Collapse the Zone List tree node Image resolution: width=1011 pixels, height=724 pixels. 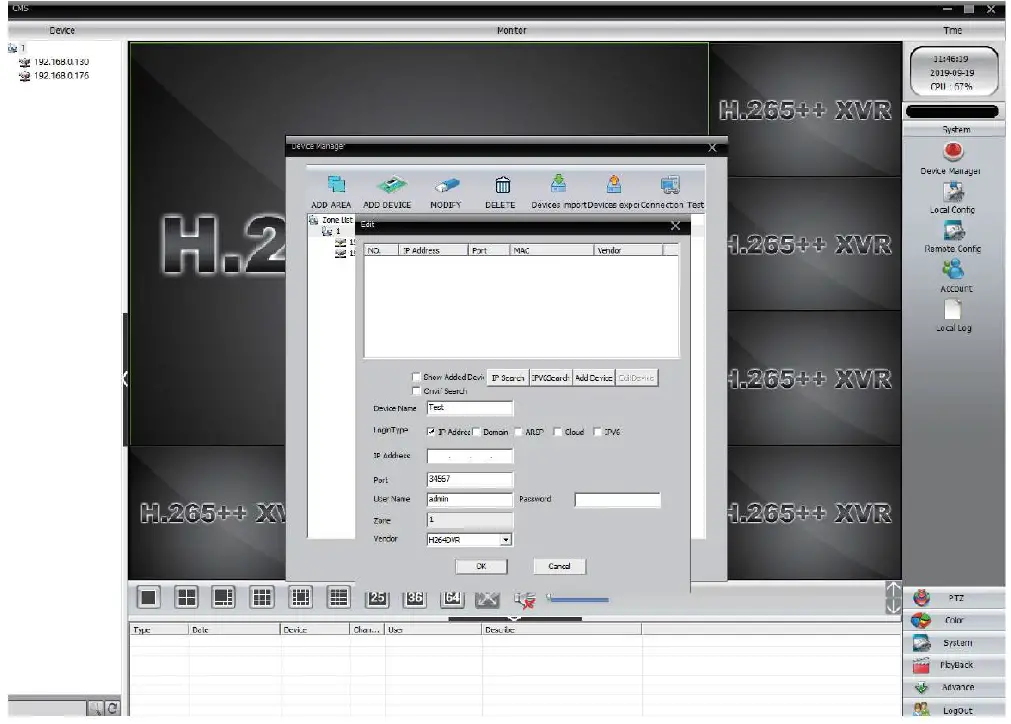(x=321, y=220)
